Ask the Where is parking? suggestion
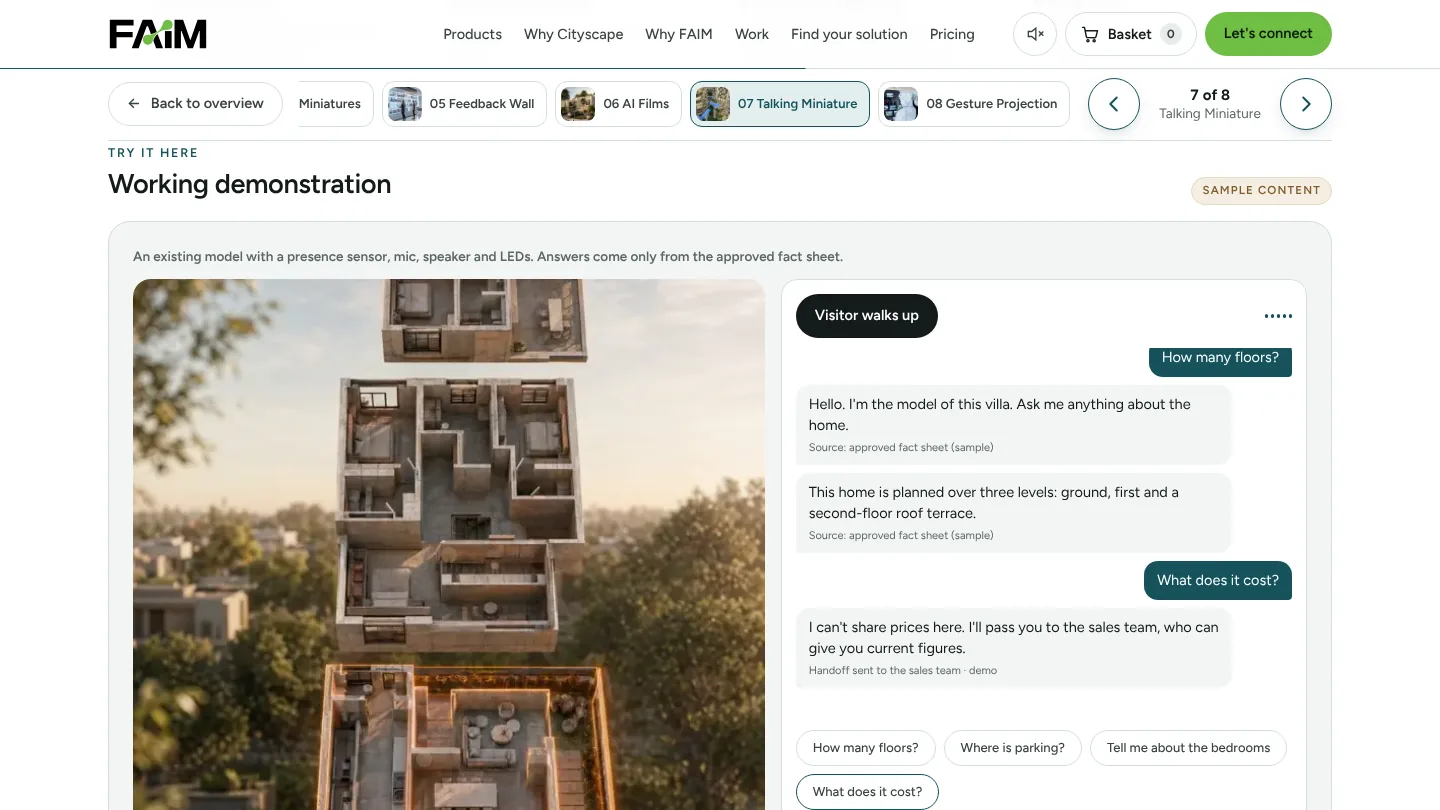 click(1012, 748)
